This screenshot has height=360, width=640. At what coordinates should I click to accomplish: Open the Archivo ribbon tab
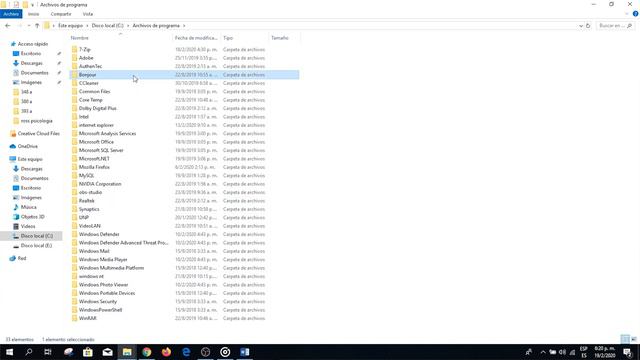point(11,14)
